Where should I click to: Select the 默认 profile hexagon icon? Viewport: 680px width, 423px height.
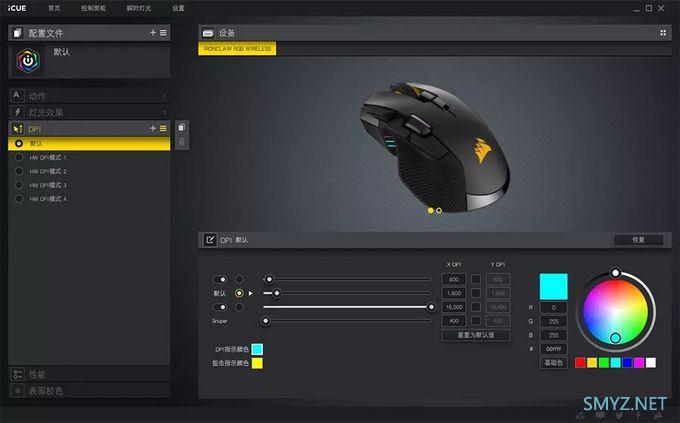coord(28,61)
